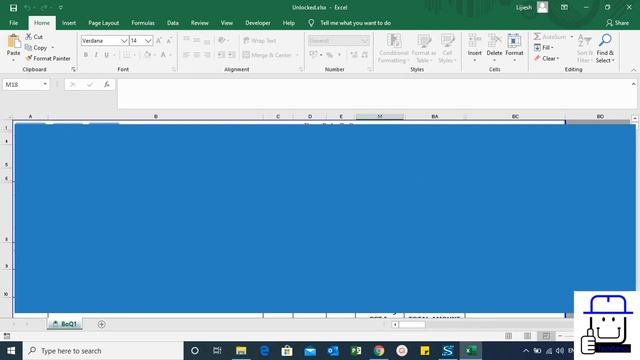Viewport: 640px width, 360px height.
Task: Add a new sheet with the plus button
Action: point(102,324)
